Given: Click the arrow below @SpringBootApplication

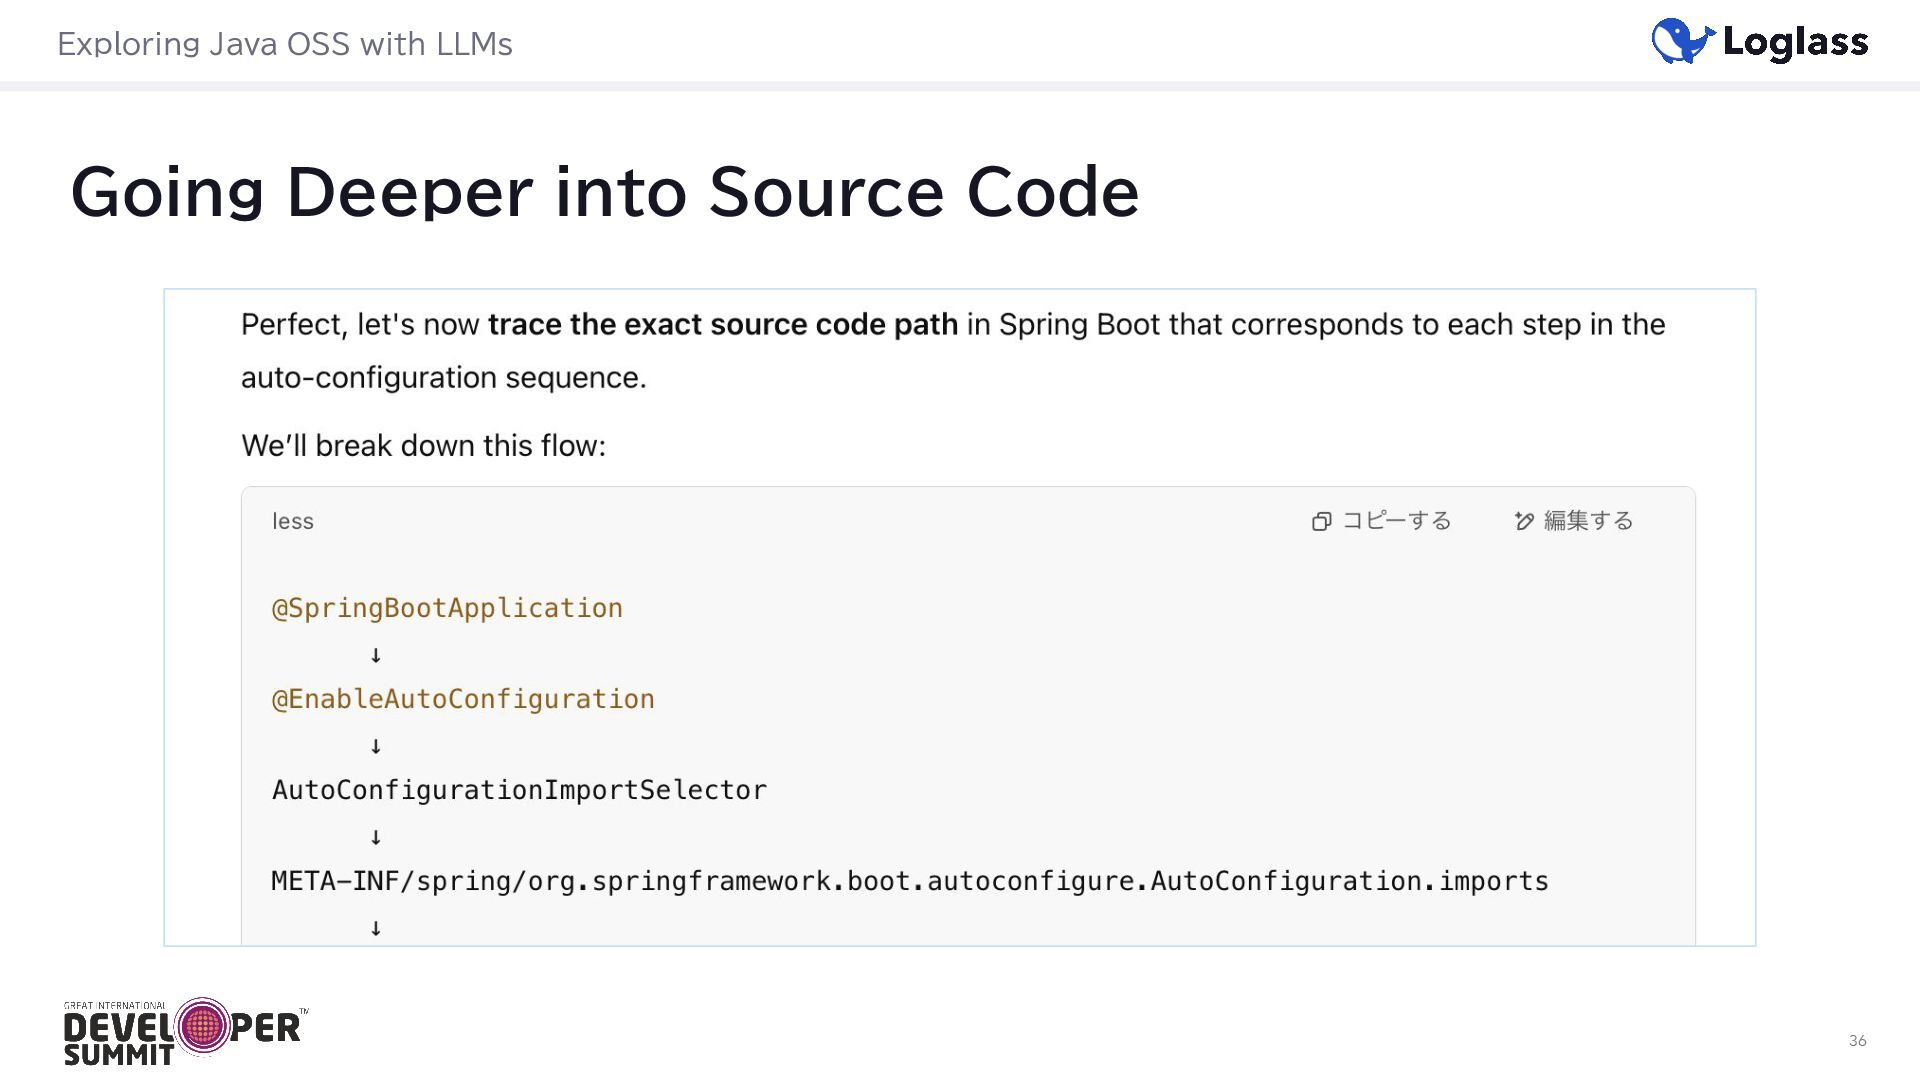Looking at the screenshot, I should tap(376, 655).
